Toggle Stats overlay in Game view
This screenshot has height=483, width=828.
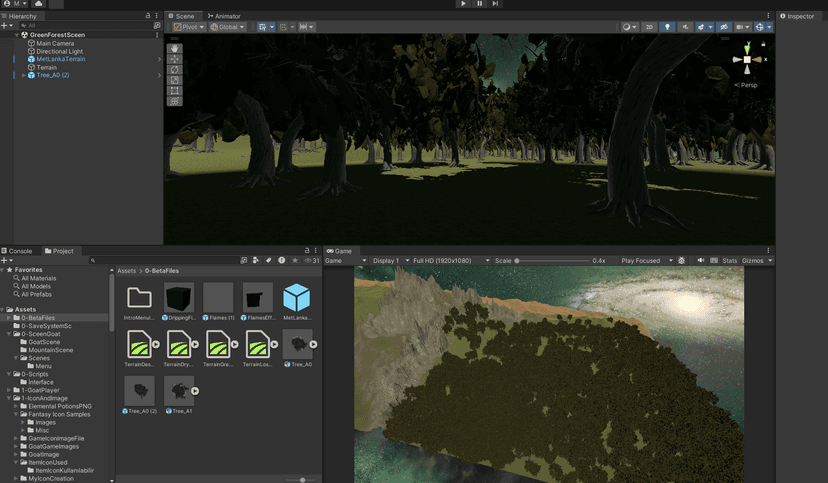pos(730,260)
